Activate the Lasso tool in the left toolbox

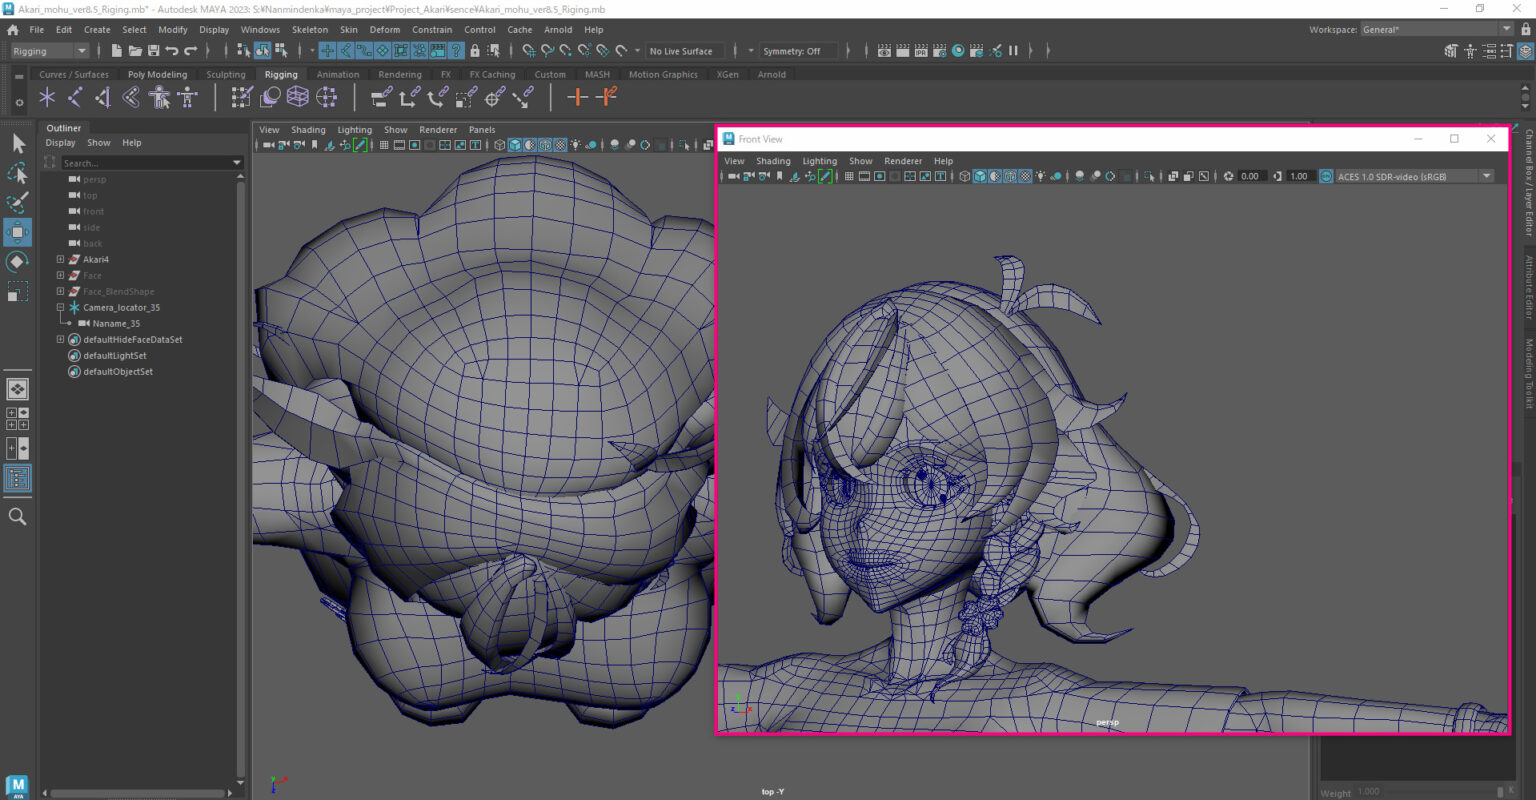17,173
